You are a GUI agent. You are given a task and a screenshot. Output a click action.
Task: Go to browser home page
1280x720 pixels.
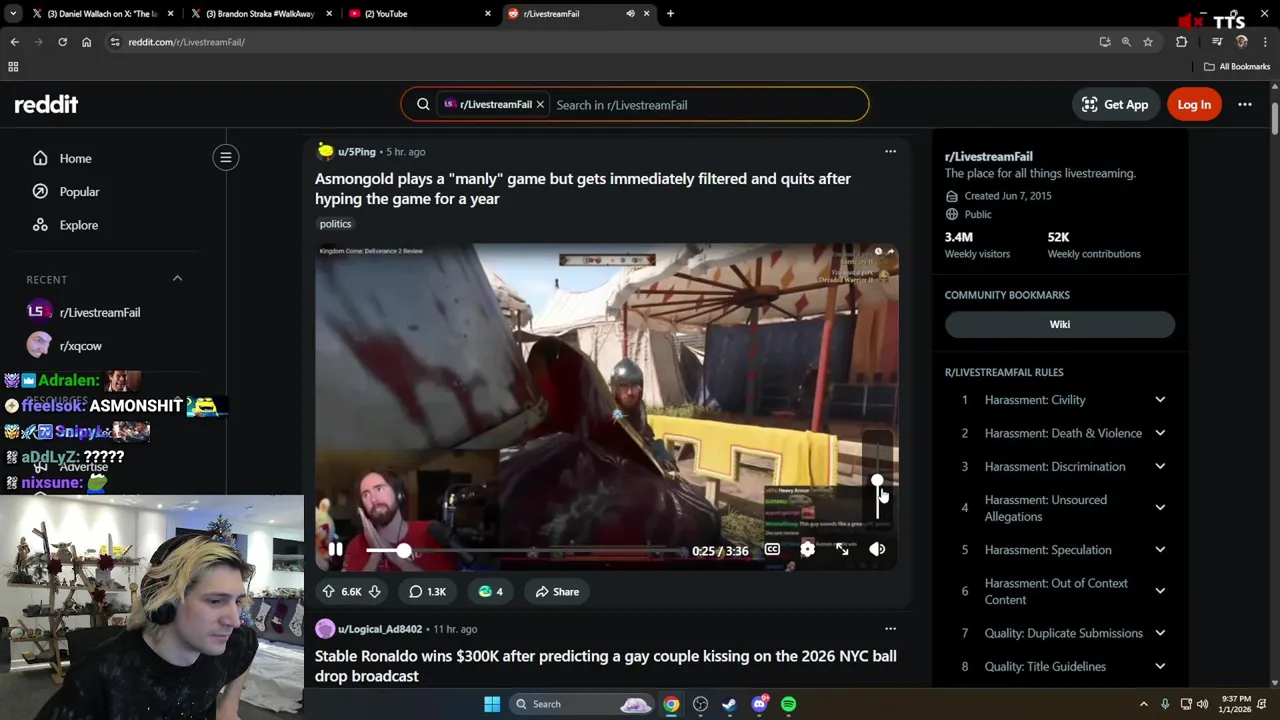click(87, 42)
